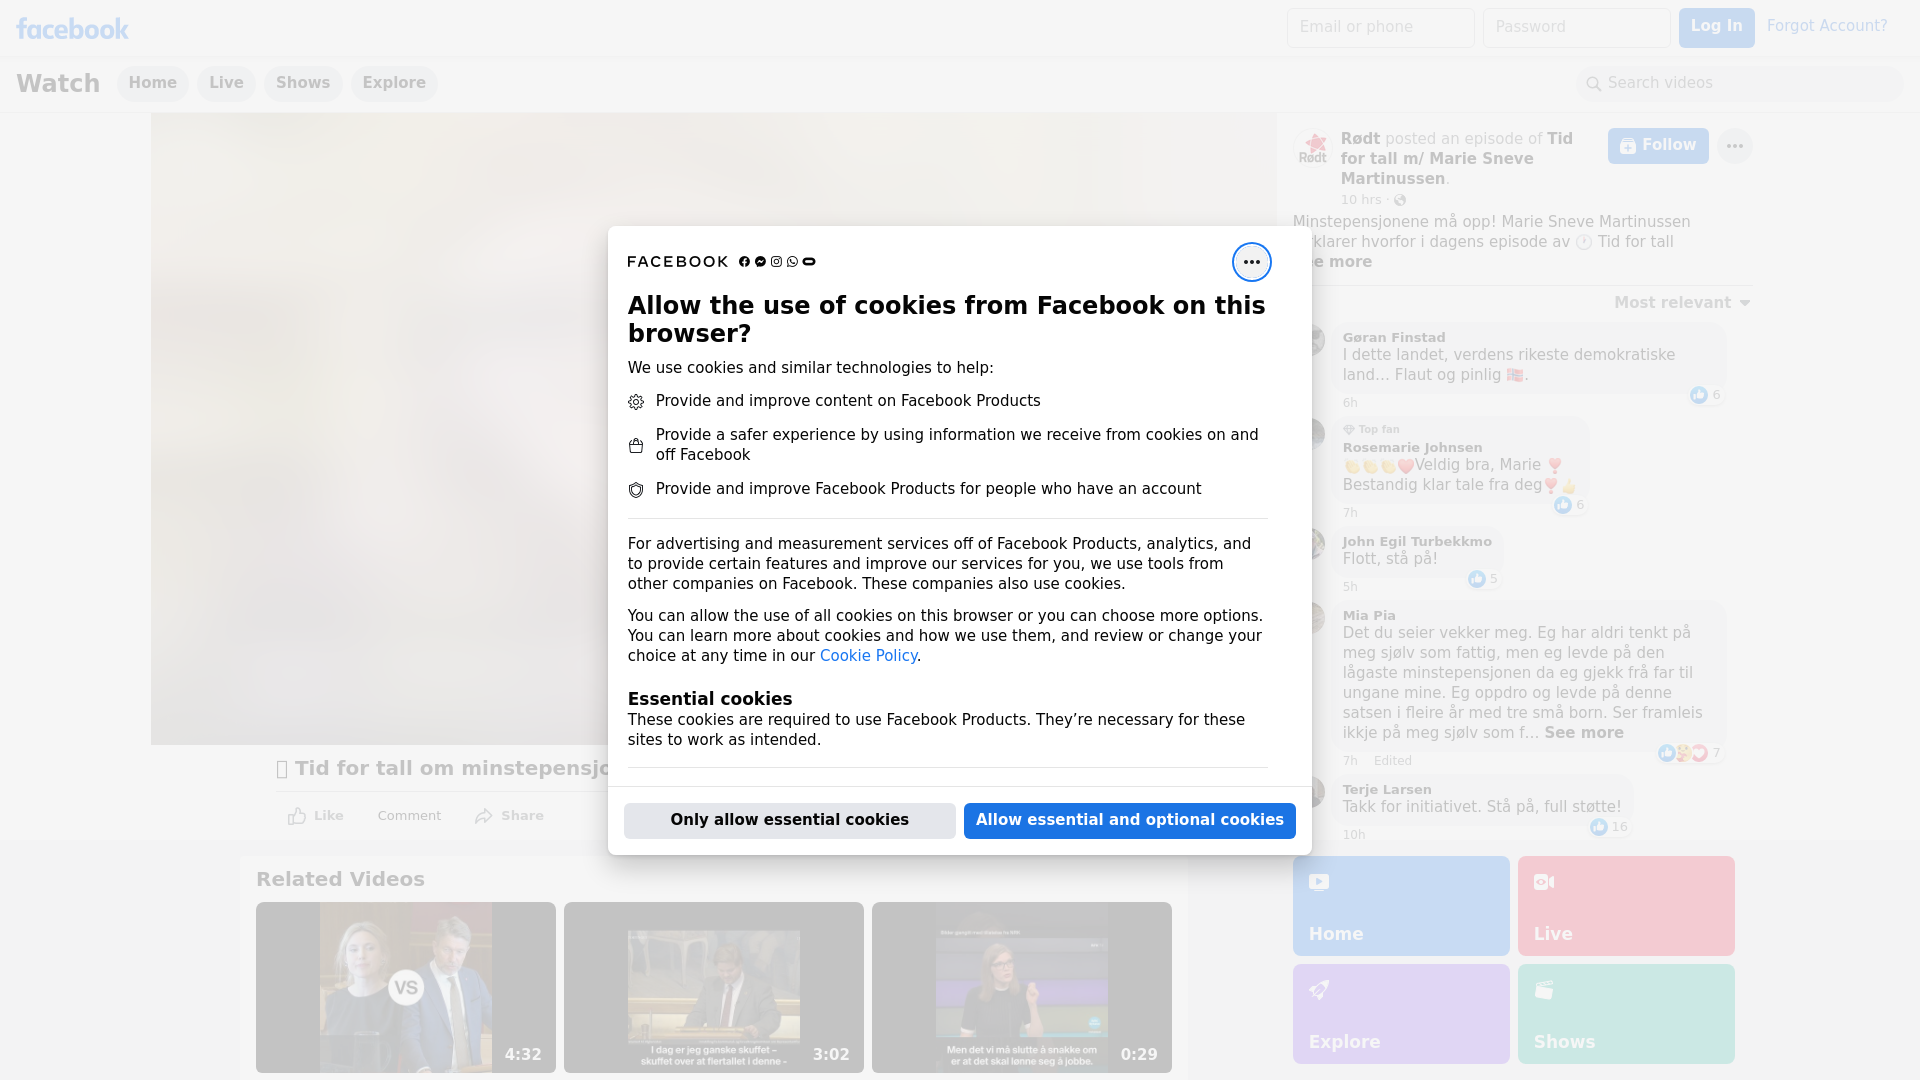
Task: Open the Explore tile with rocket icon
Action: pos(1400,1013)
